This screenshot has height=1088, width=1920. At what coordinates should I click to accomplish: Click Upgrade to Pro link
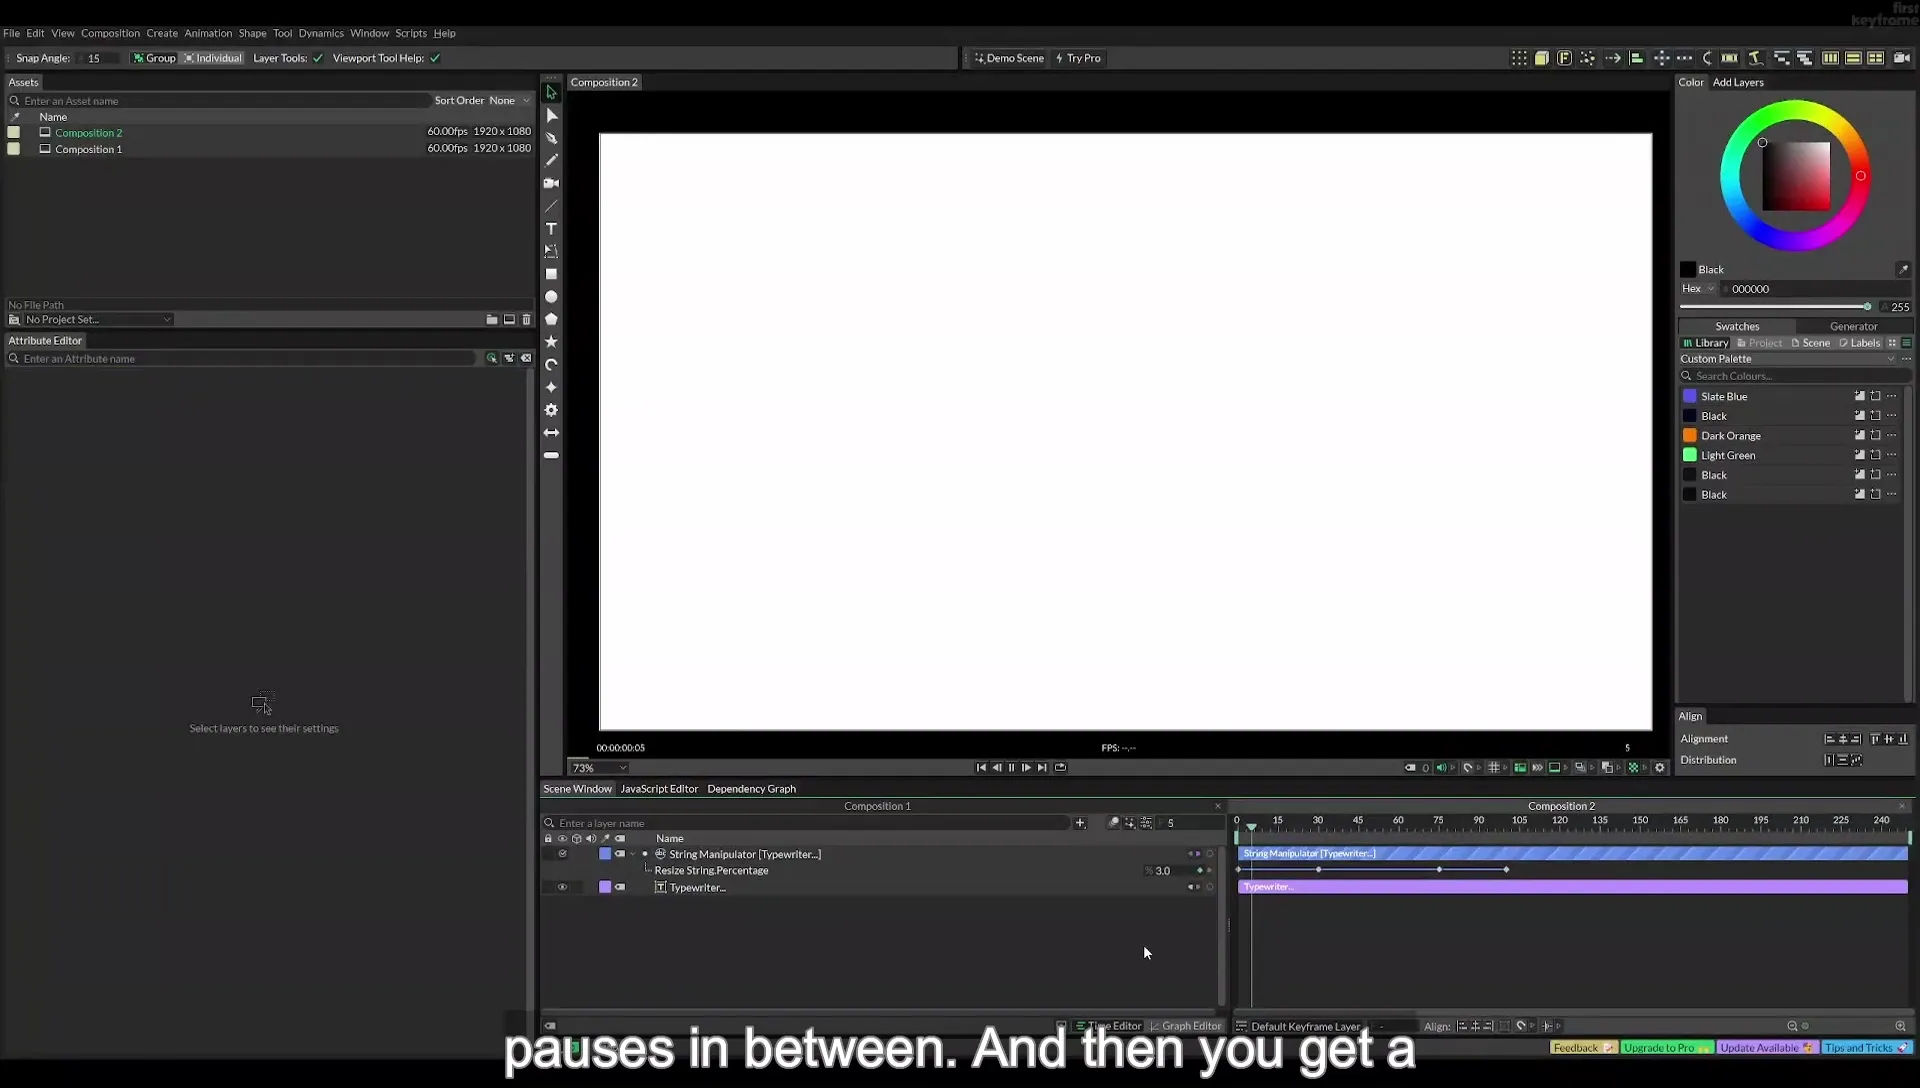coord(1666,1048)
